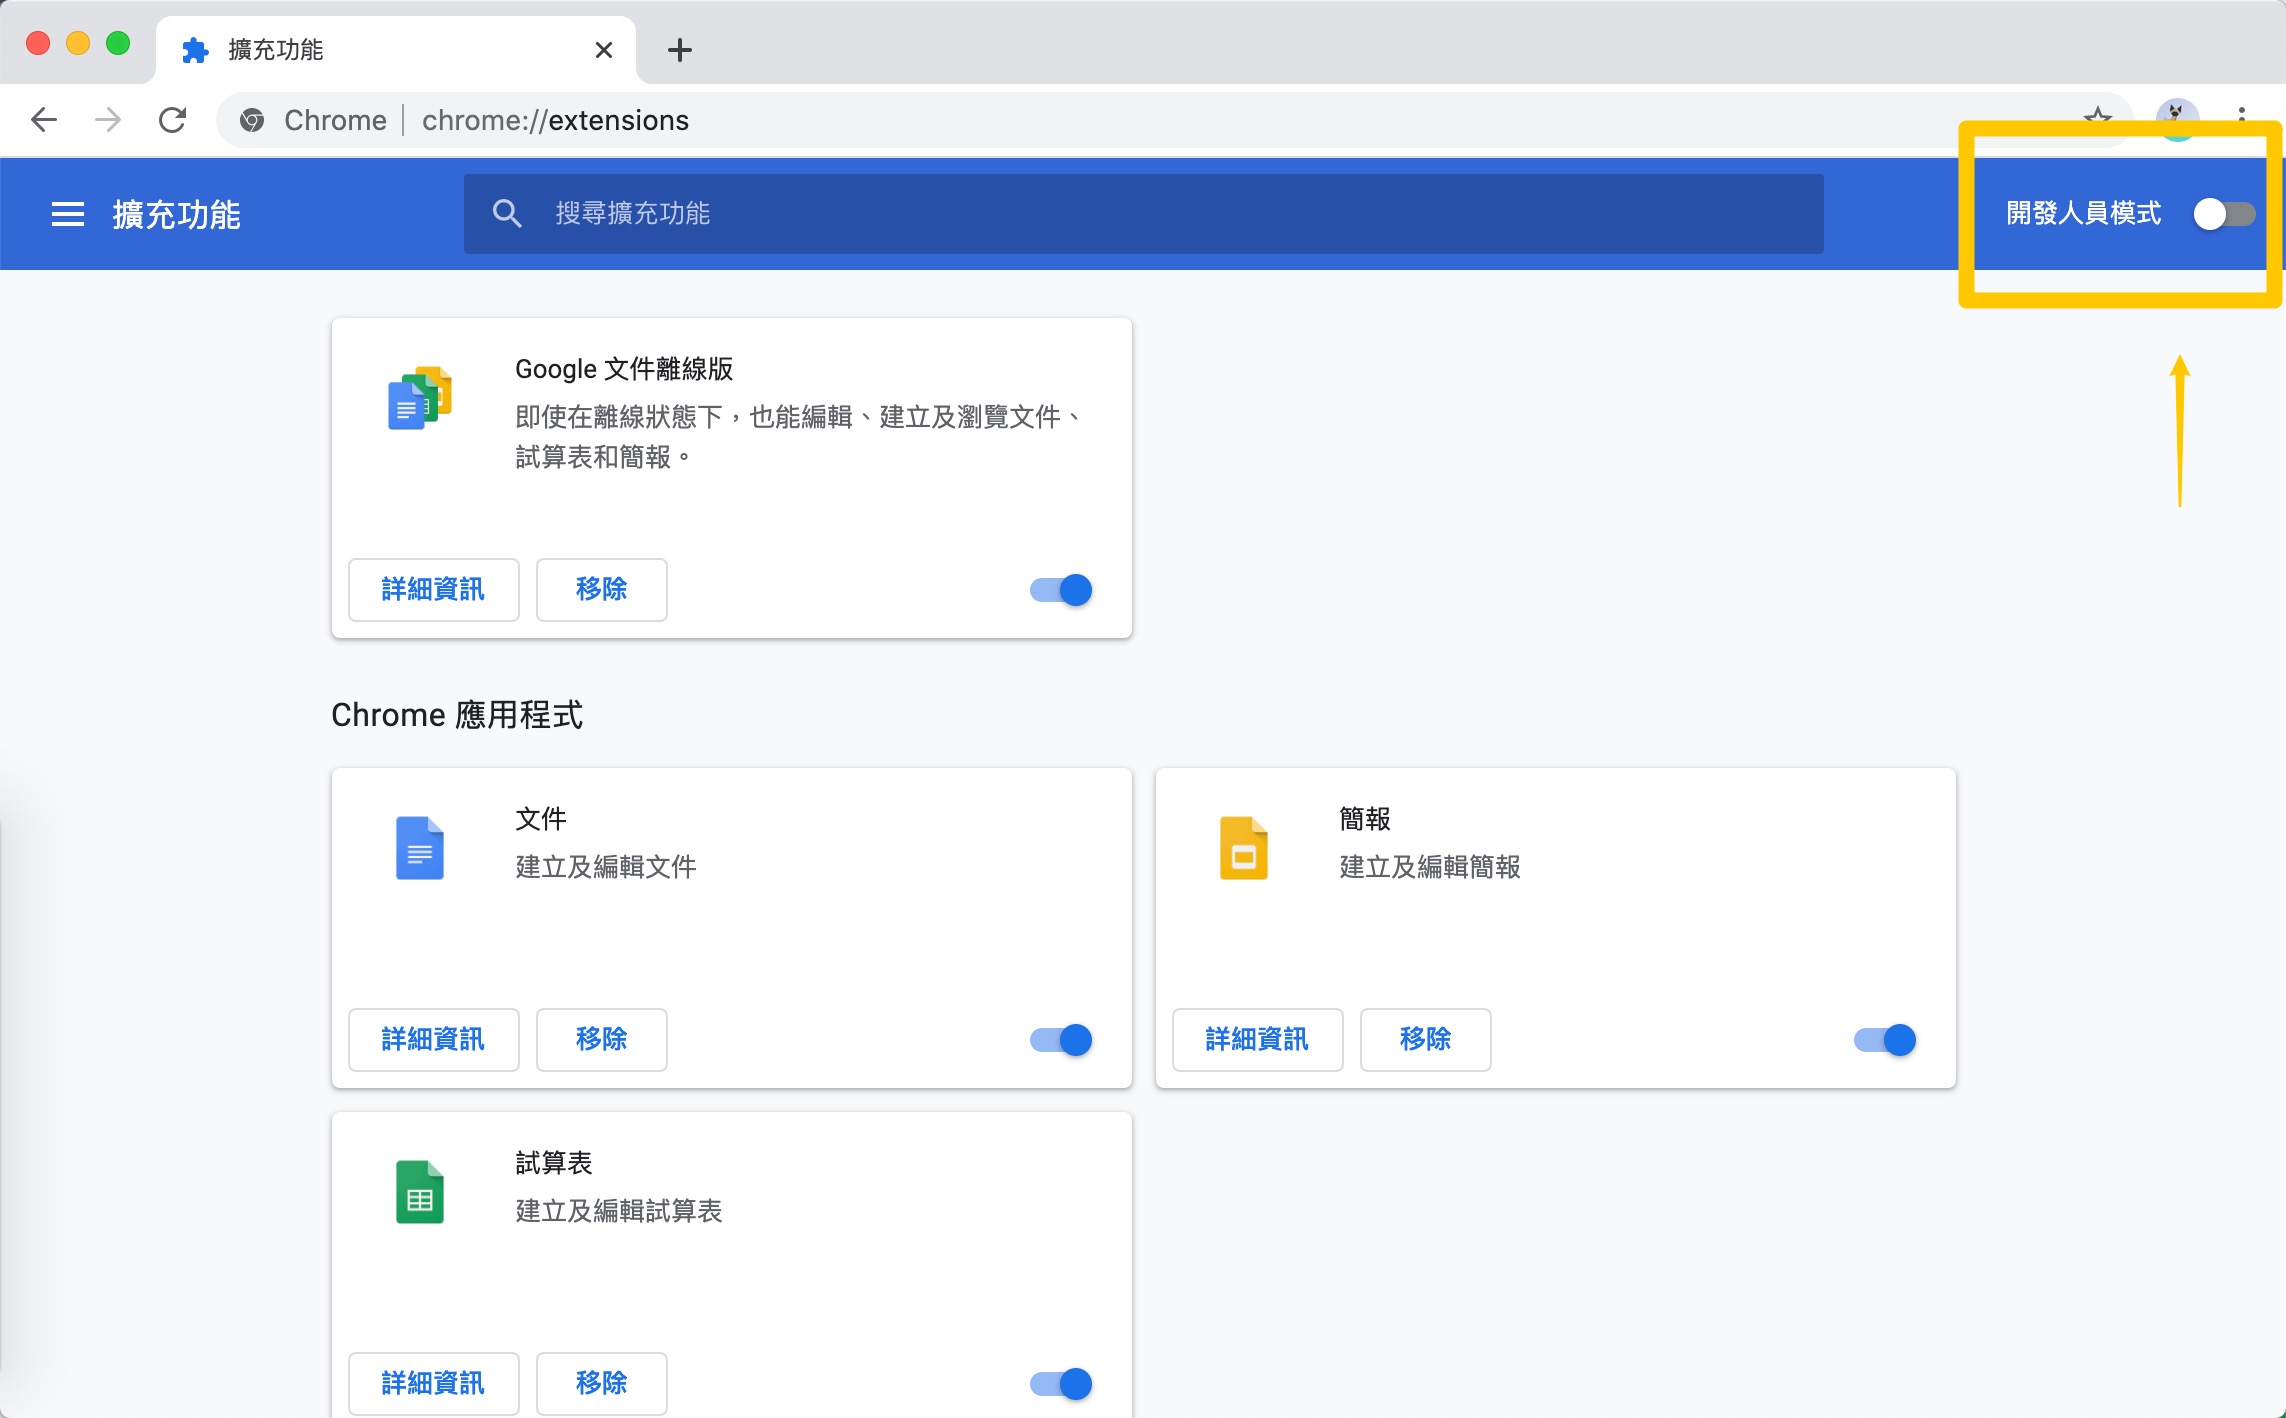Screen dimensions: 2286x1418
Task: Click the yellow 簡報 Slides app icon
Action: pos(1243,848)
